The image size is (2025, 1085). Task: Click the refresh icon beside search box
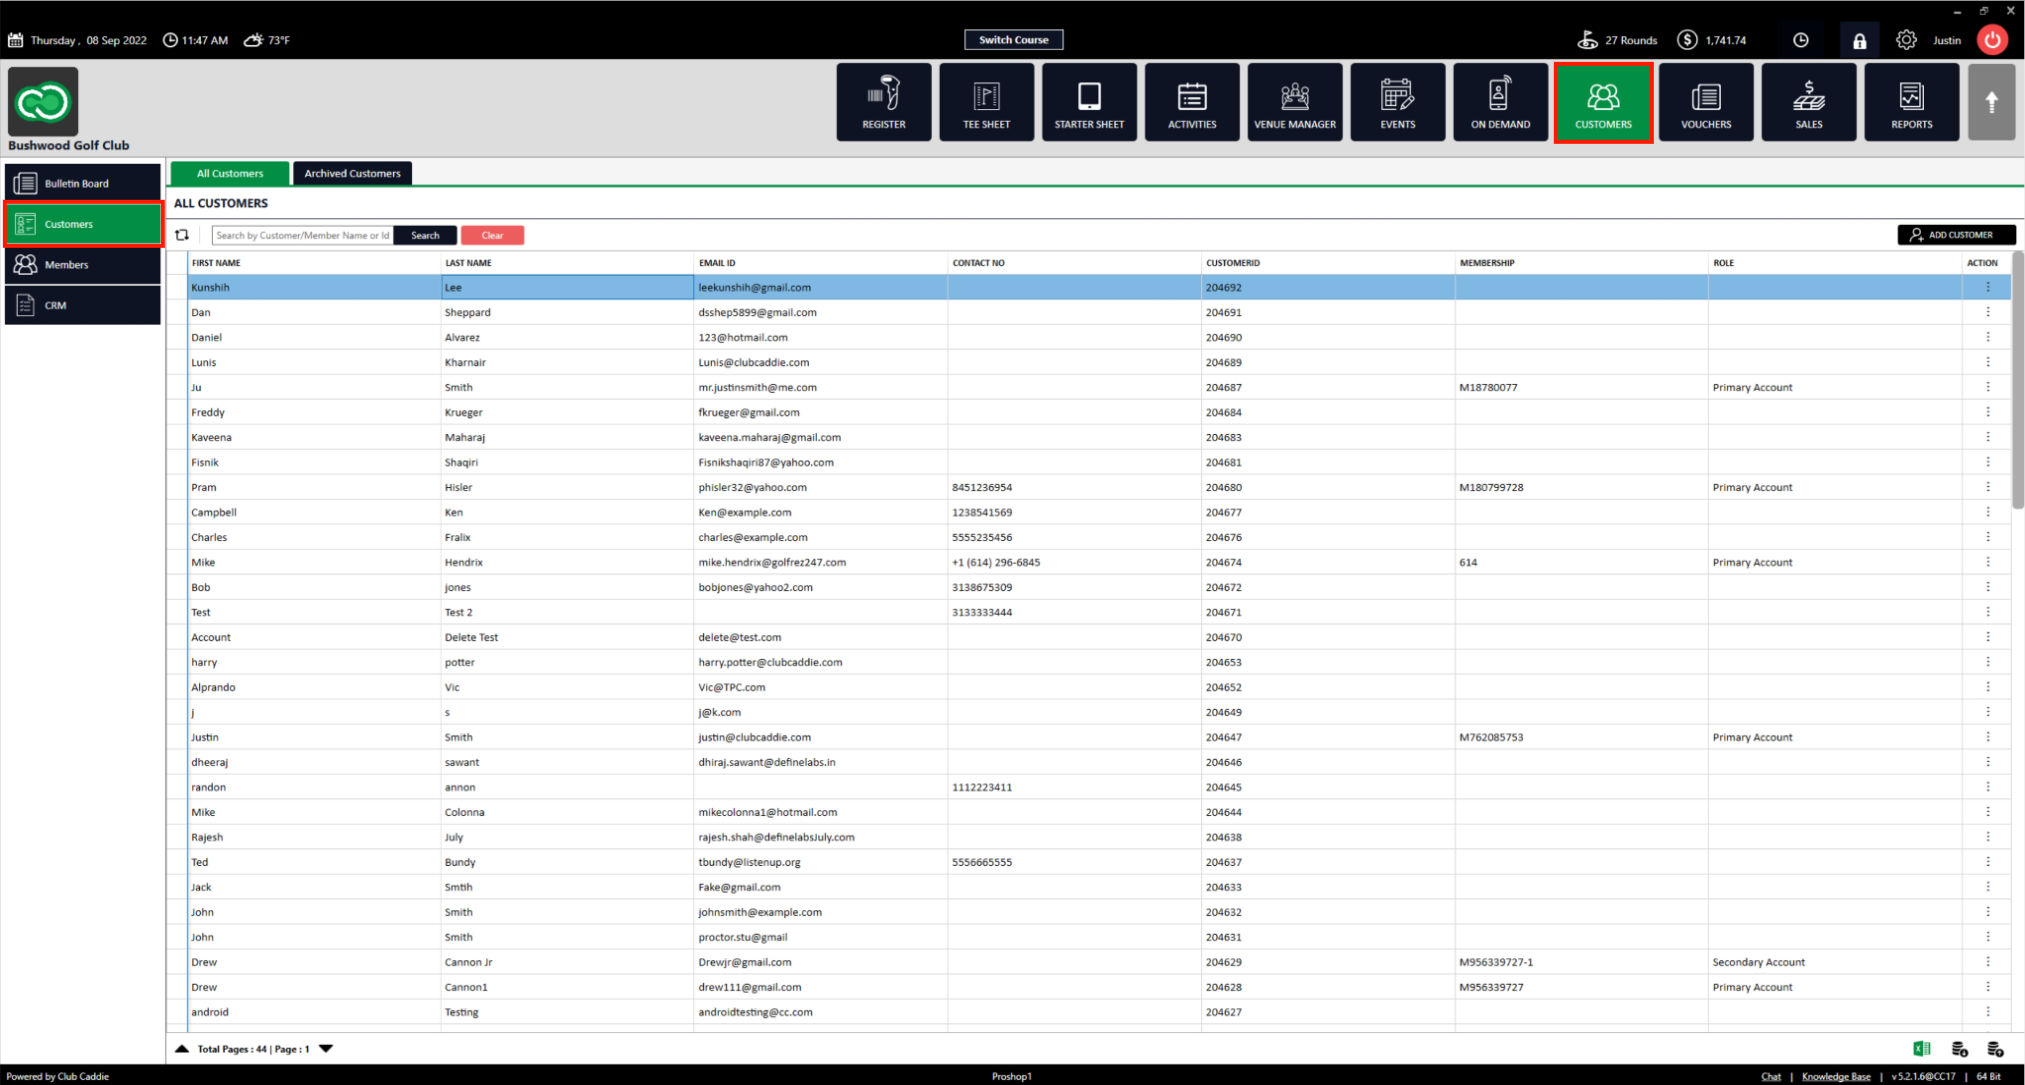point(182,235)
